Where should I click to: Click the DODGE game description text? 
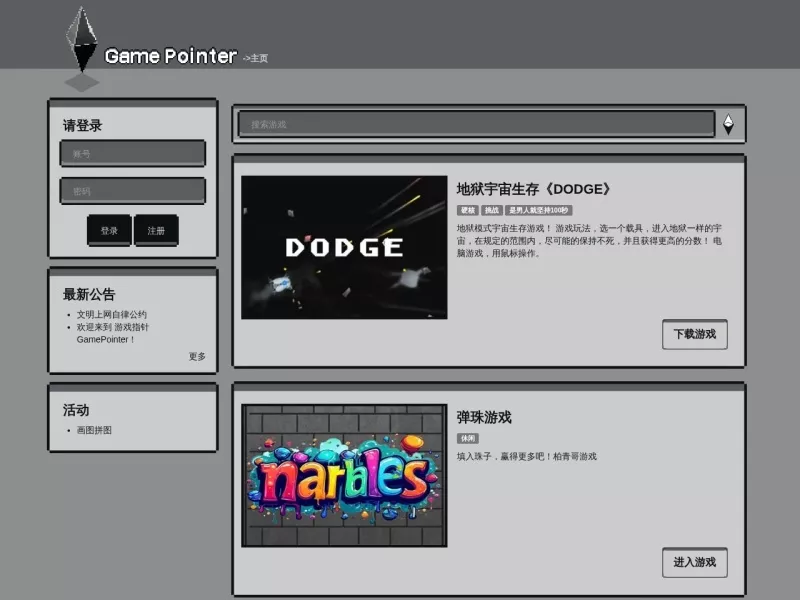click(x=589, y=240)
